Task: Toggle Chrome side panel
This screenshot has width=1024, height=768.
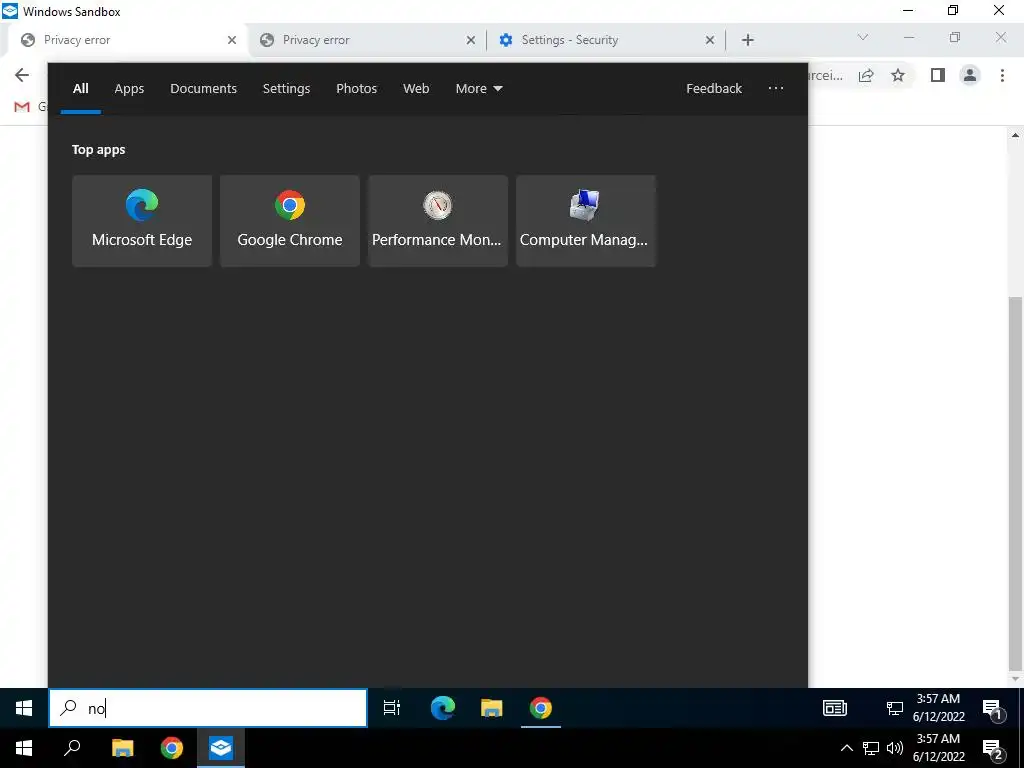Action: (x=938, y=75)
